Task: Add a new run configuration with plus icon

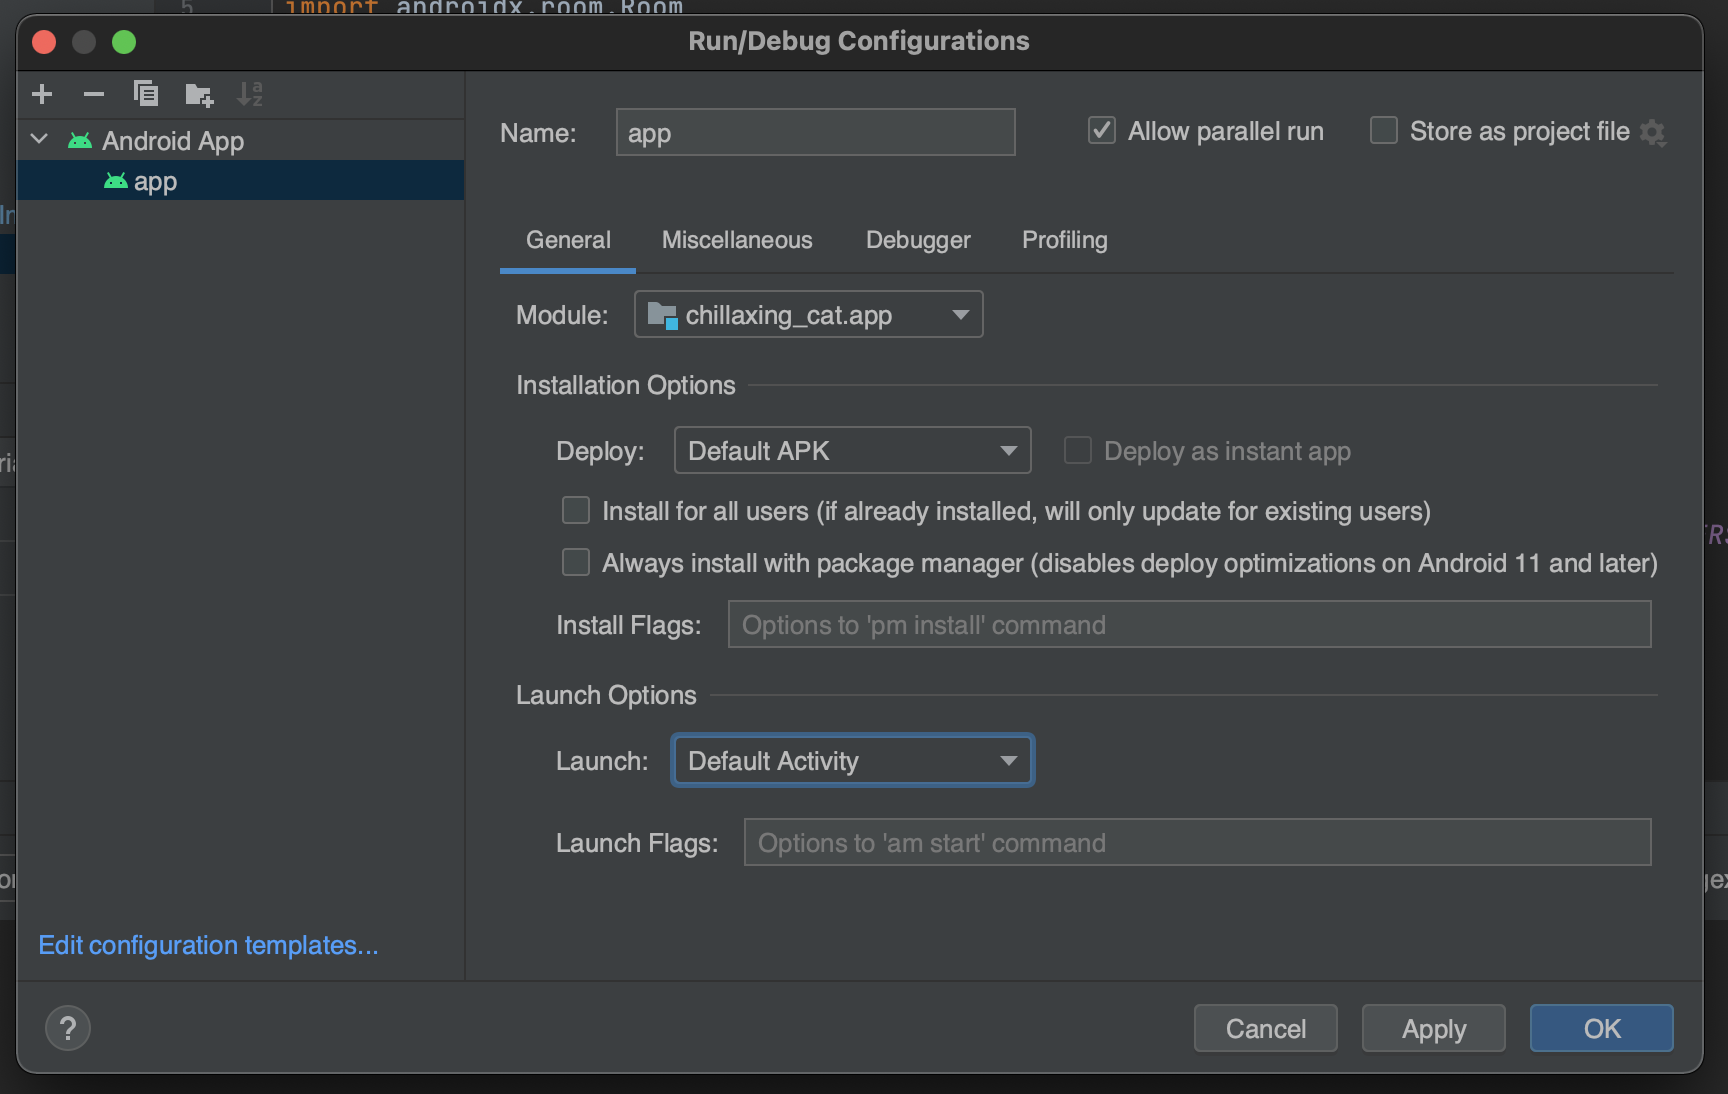Action: coord(42,94)
